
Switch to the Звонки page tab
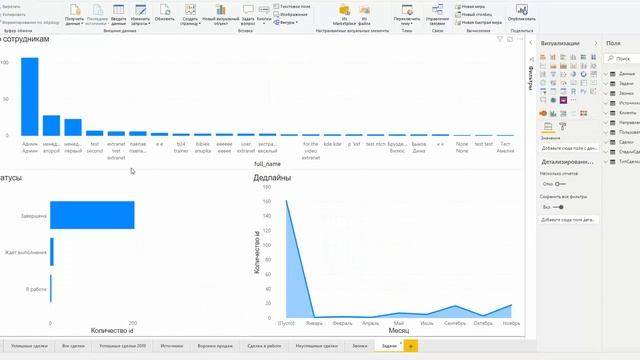(360, 346)
